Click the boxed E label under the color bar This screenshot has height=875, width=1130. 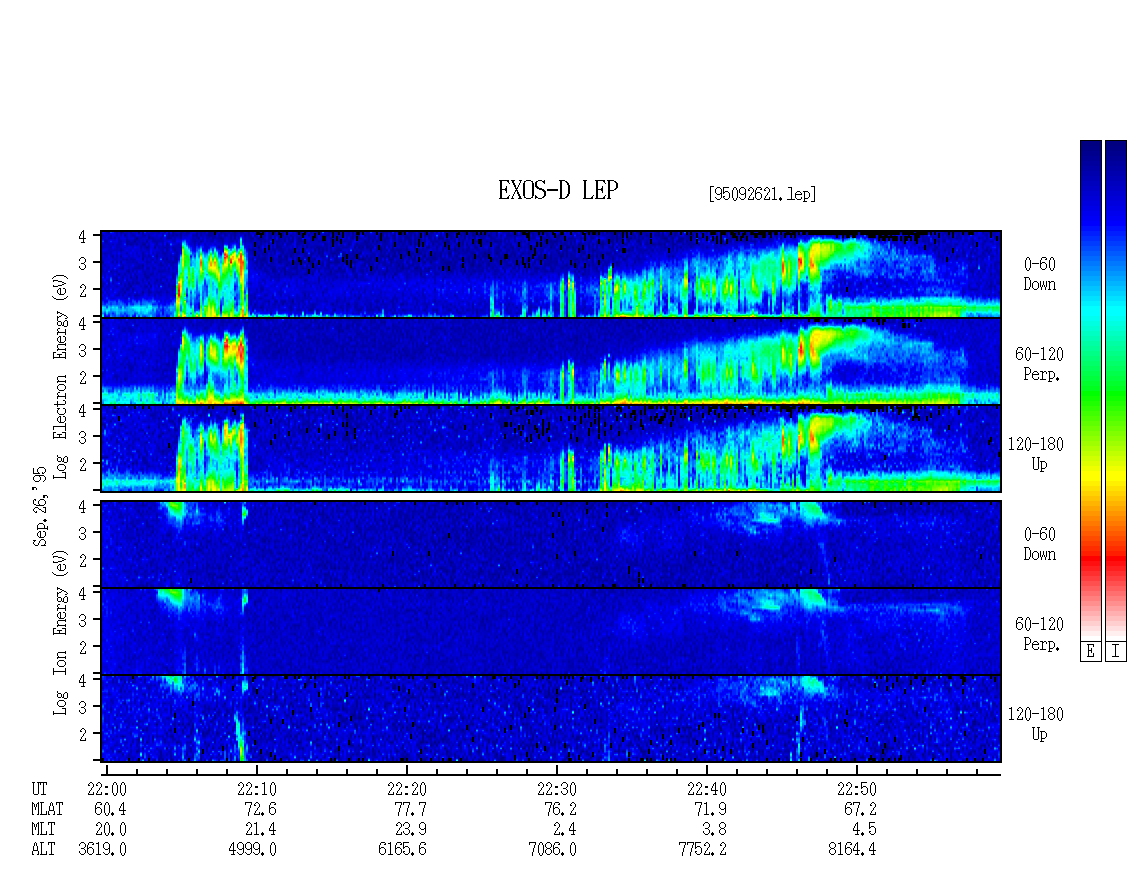(x=1090, y=652)
